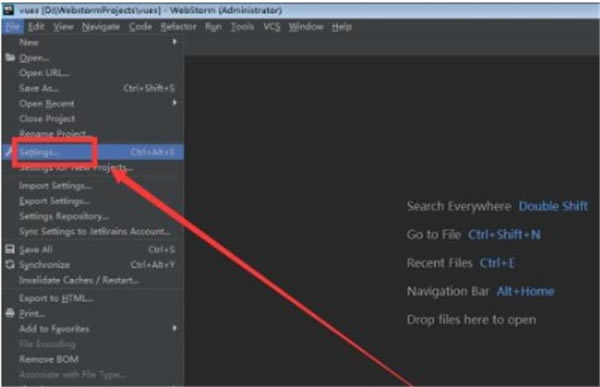Image resolution: width=600 pixels, height=387 pixels.
Task: Open the Tools menu
Action: pos(242,27)
